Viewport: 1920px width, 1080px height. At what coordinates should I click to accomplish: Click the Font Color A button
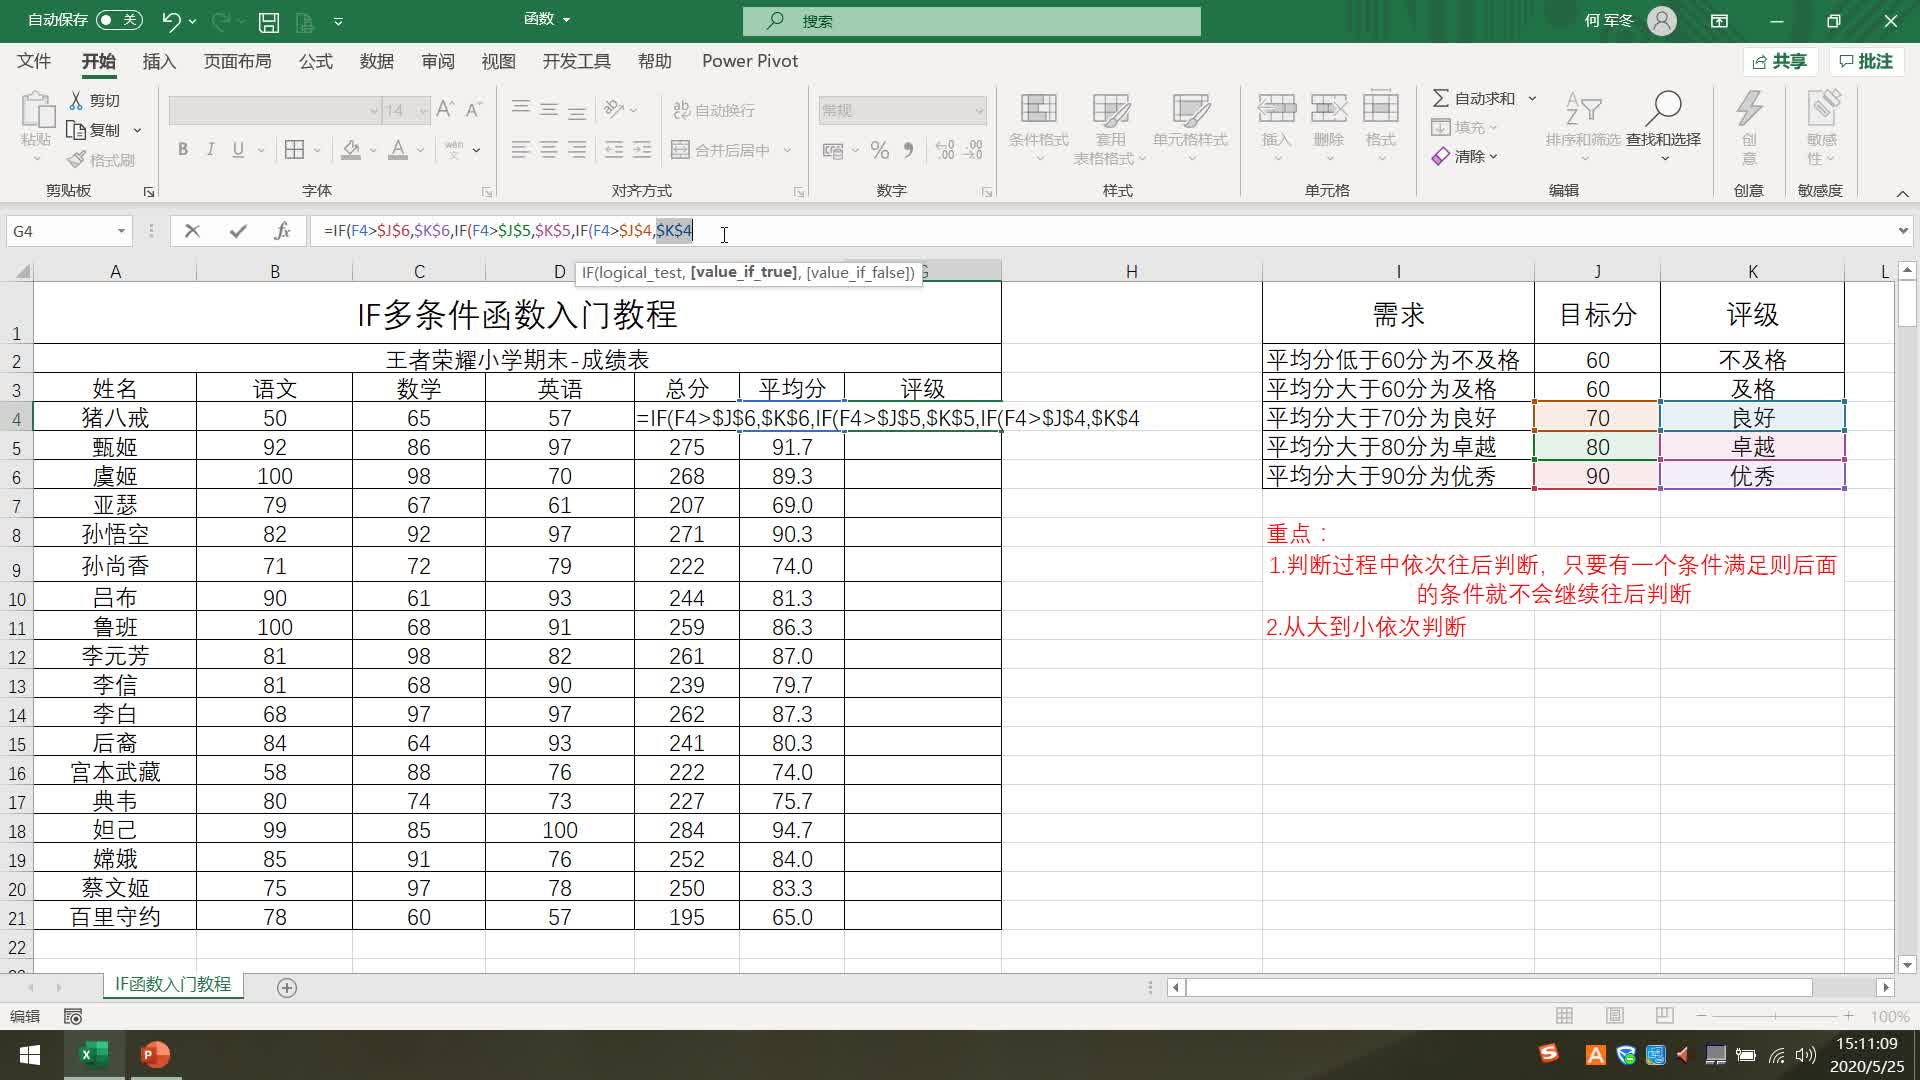(x=398, y=150)
